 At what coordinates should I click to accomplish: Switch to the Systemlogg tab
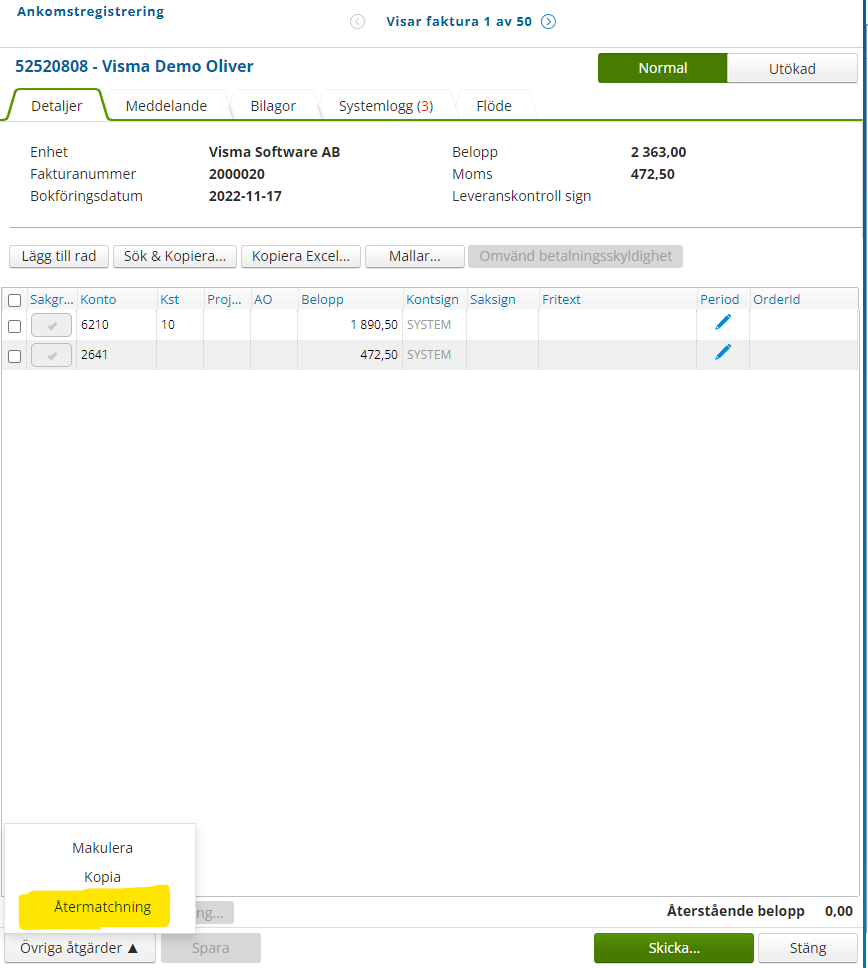386,106
